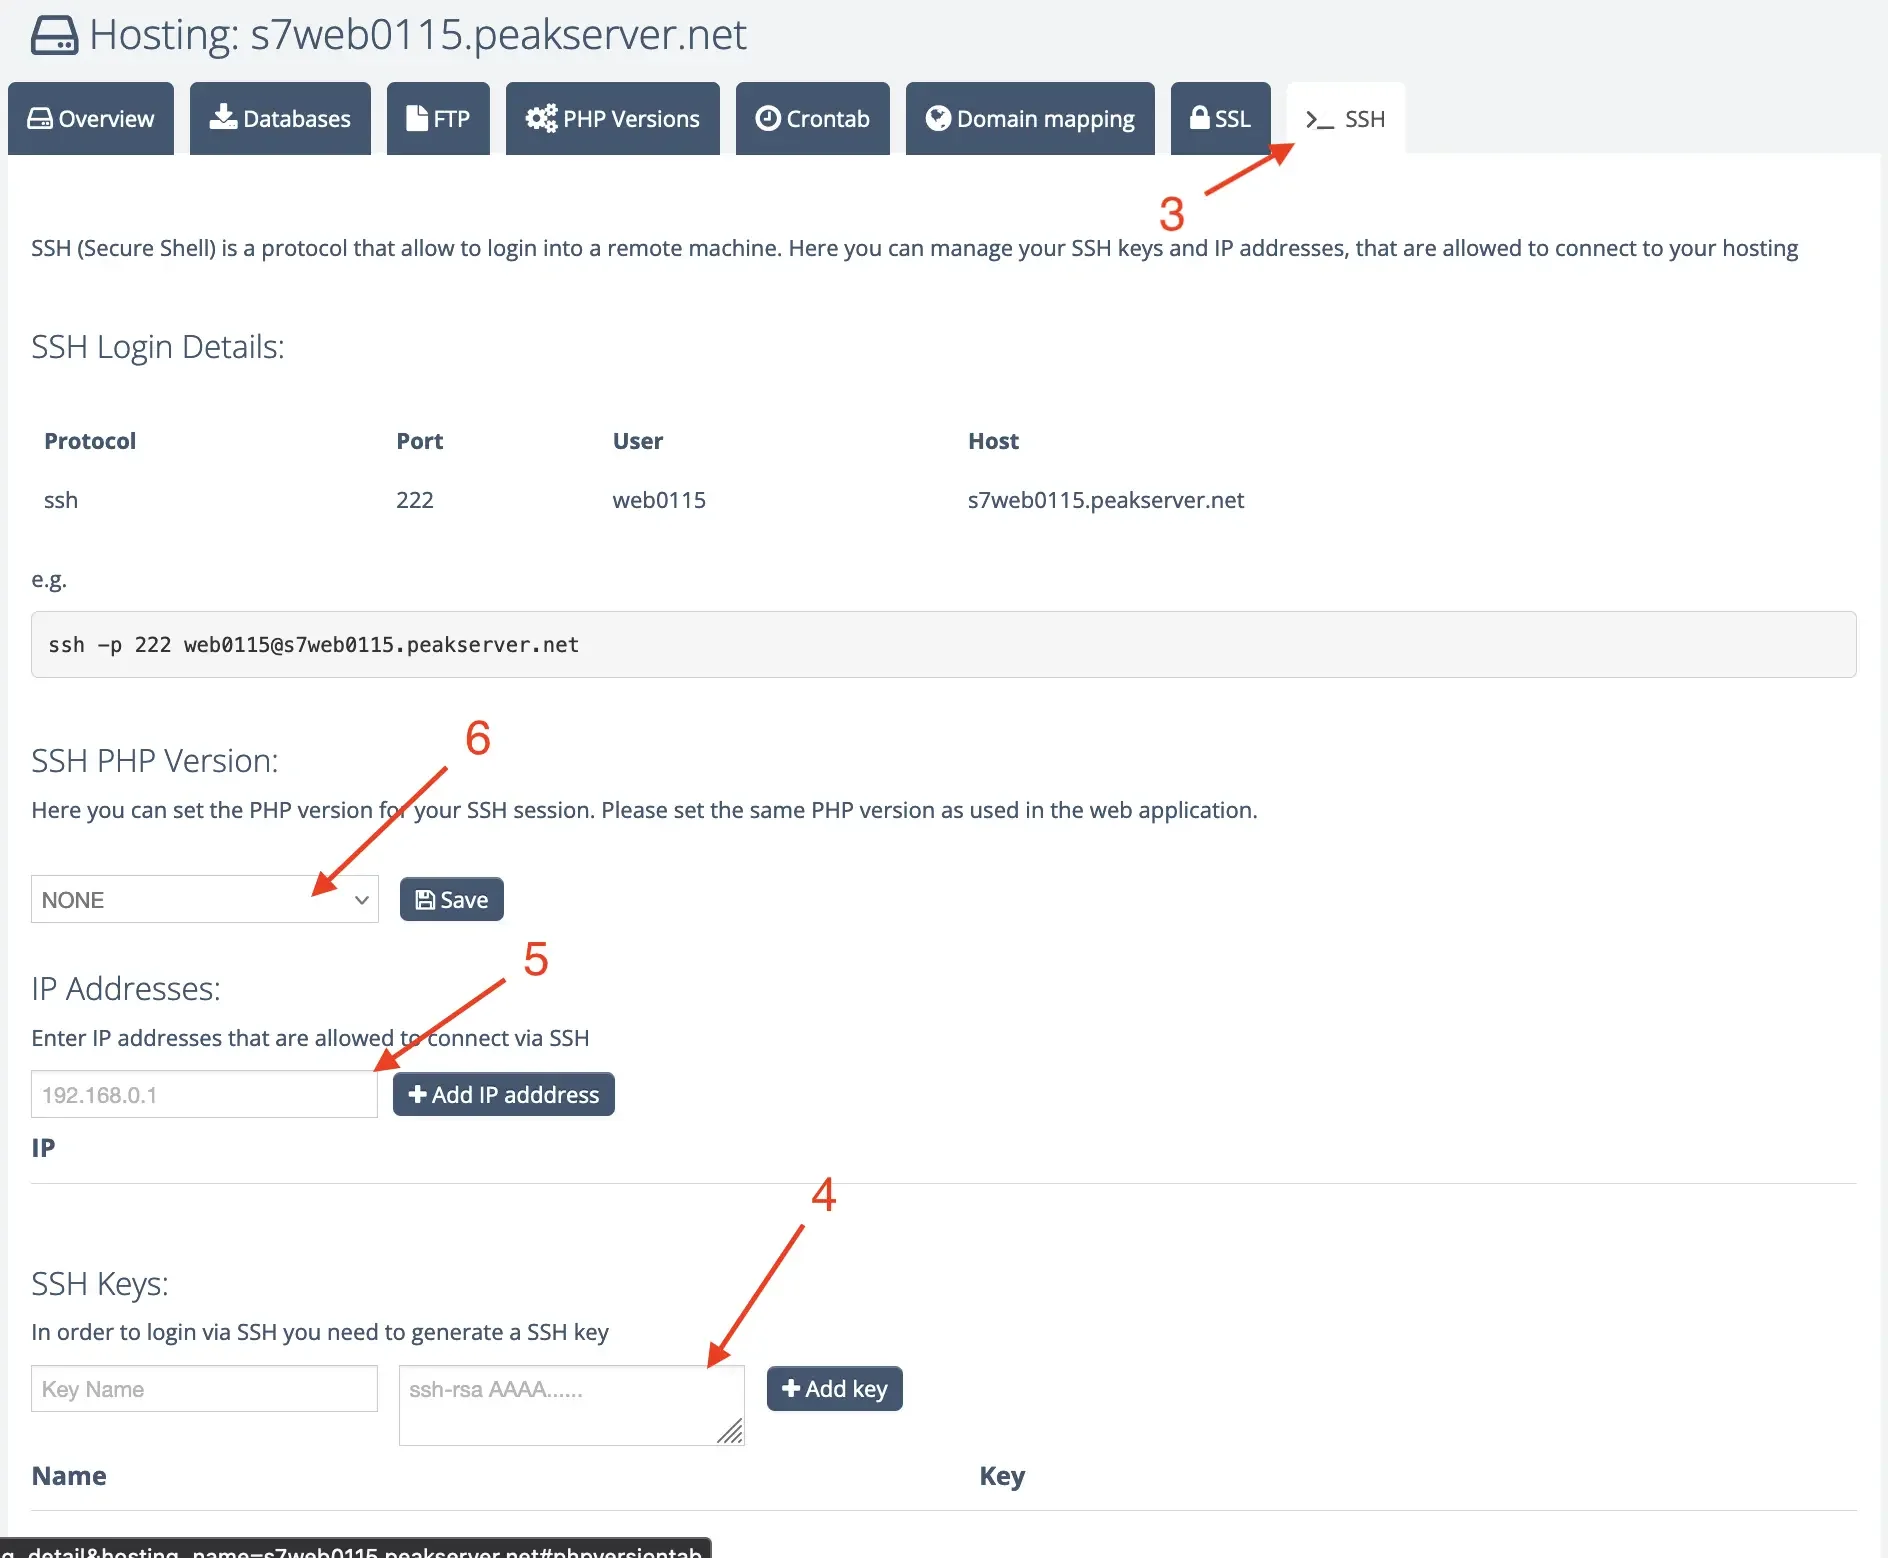Image resolution: width=1888 pixels, height=1558 pixels.
Task: Open the Domain mapping tab
Action: coord(1030,119)
